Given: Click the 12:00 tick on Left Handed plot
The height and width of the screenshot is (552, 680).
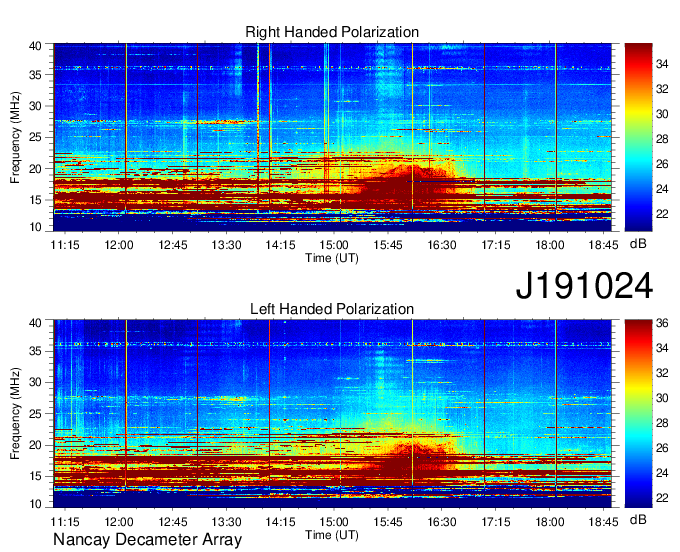Looking at the screenshot, I should coord(119,522).
